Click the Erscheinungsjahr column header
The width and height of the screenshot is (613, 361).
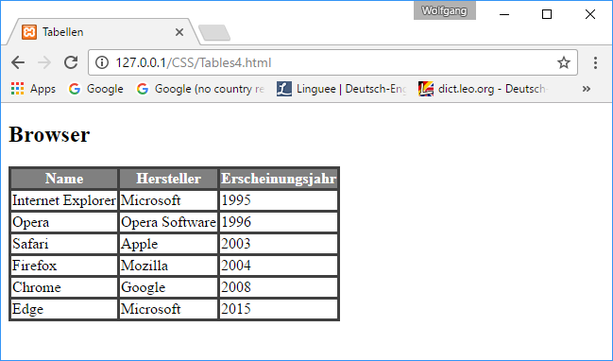(x=278, y=179)
